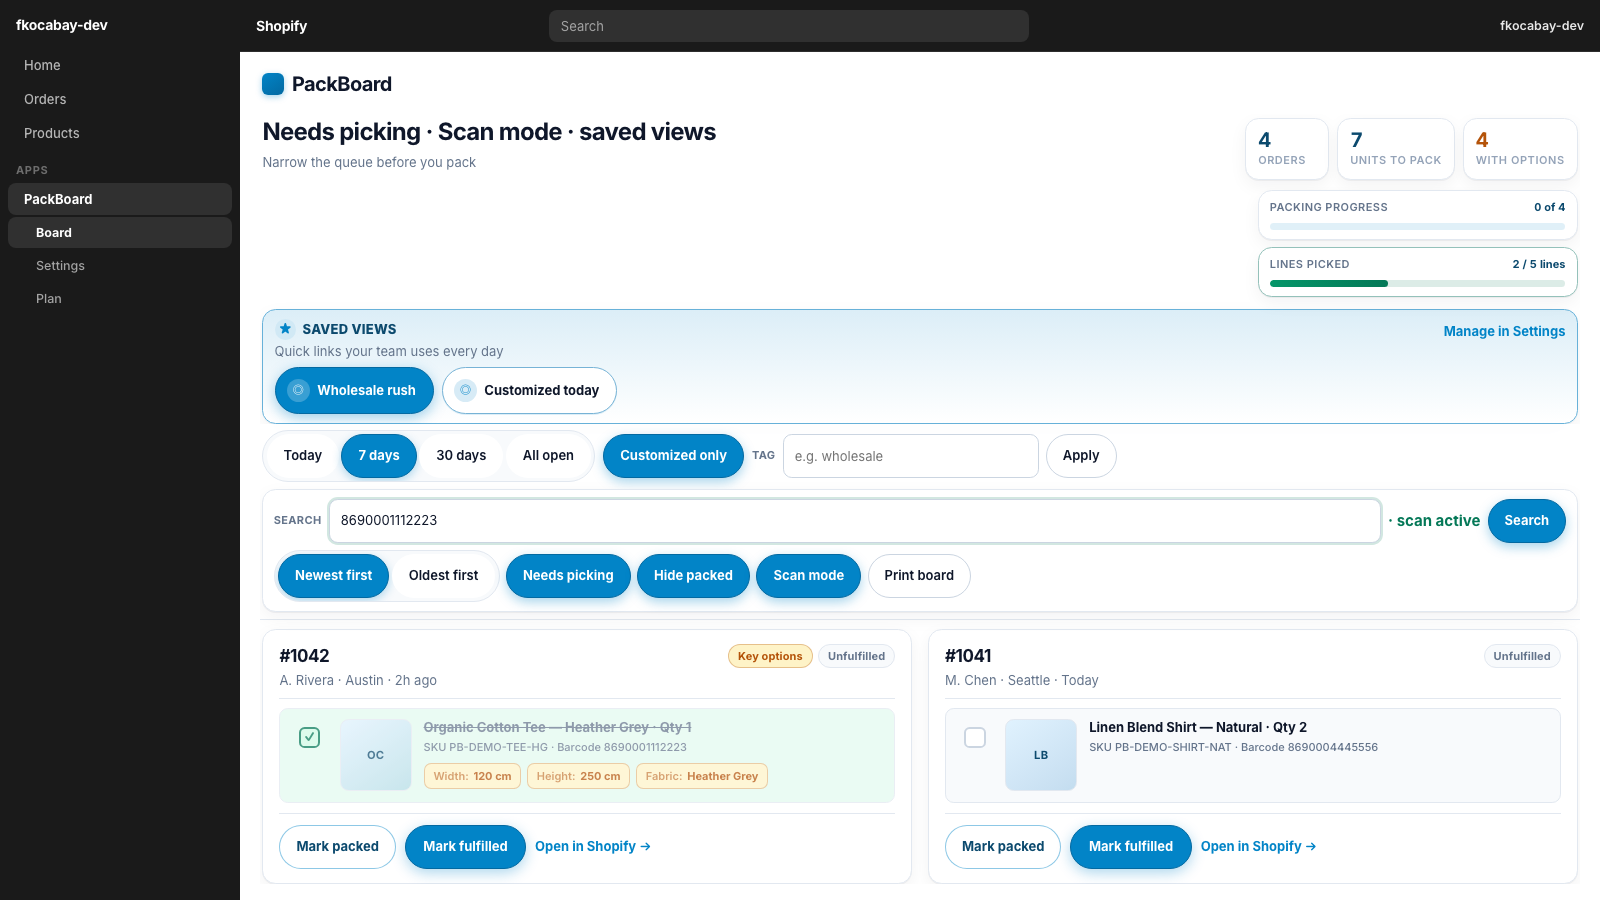Open the PackBoard app in sidebar
Viewport: 1600px width, 900px height.
(x=120, y=199)
